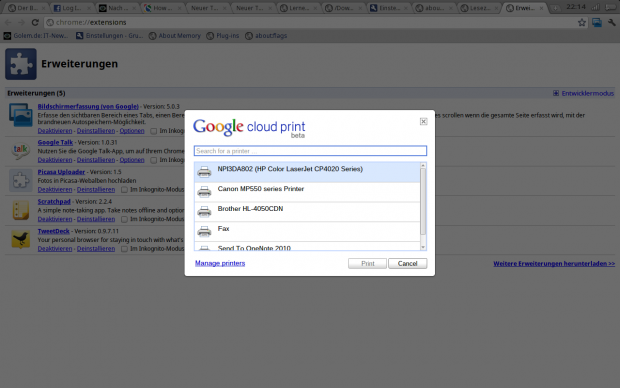Open a new tab with plus button

click(x=555, y=8)
